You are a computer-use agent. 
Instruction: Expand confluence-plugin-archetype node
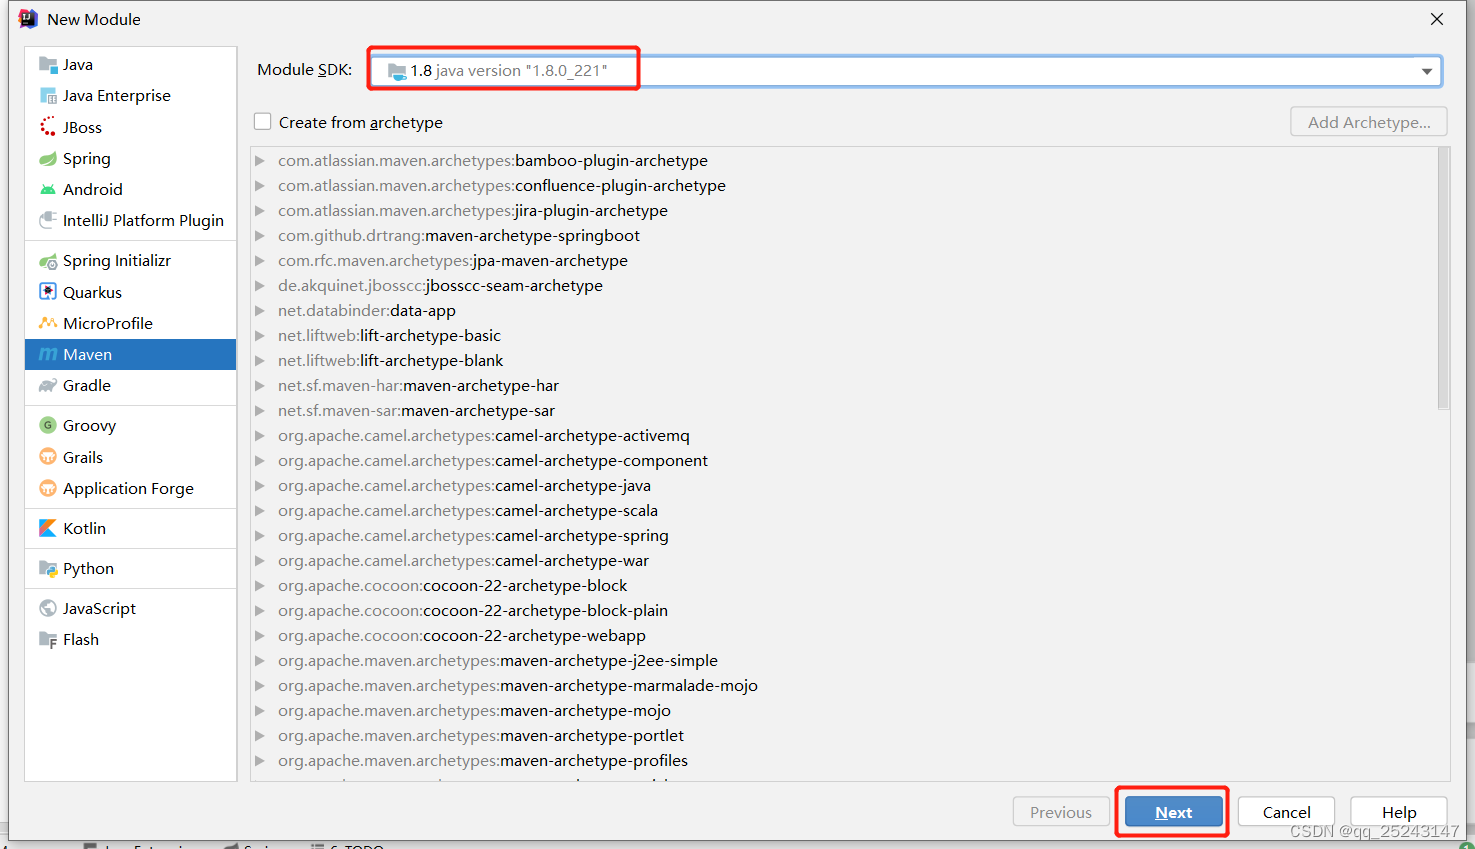260,185
